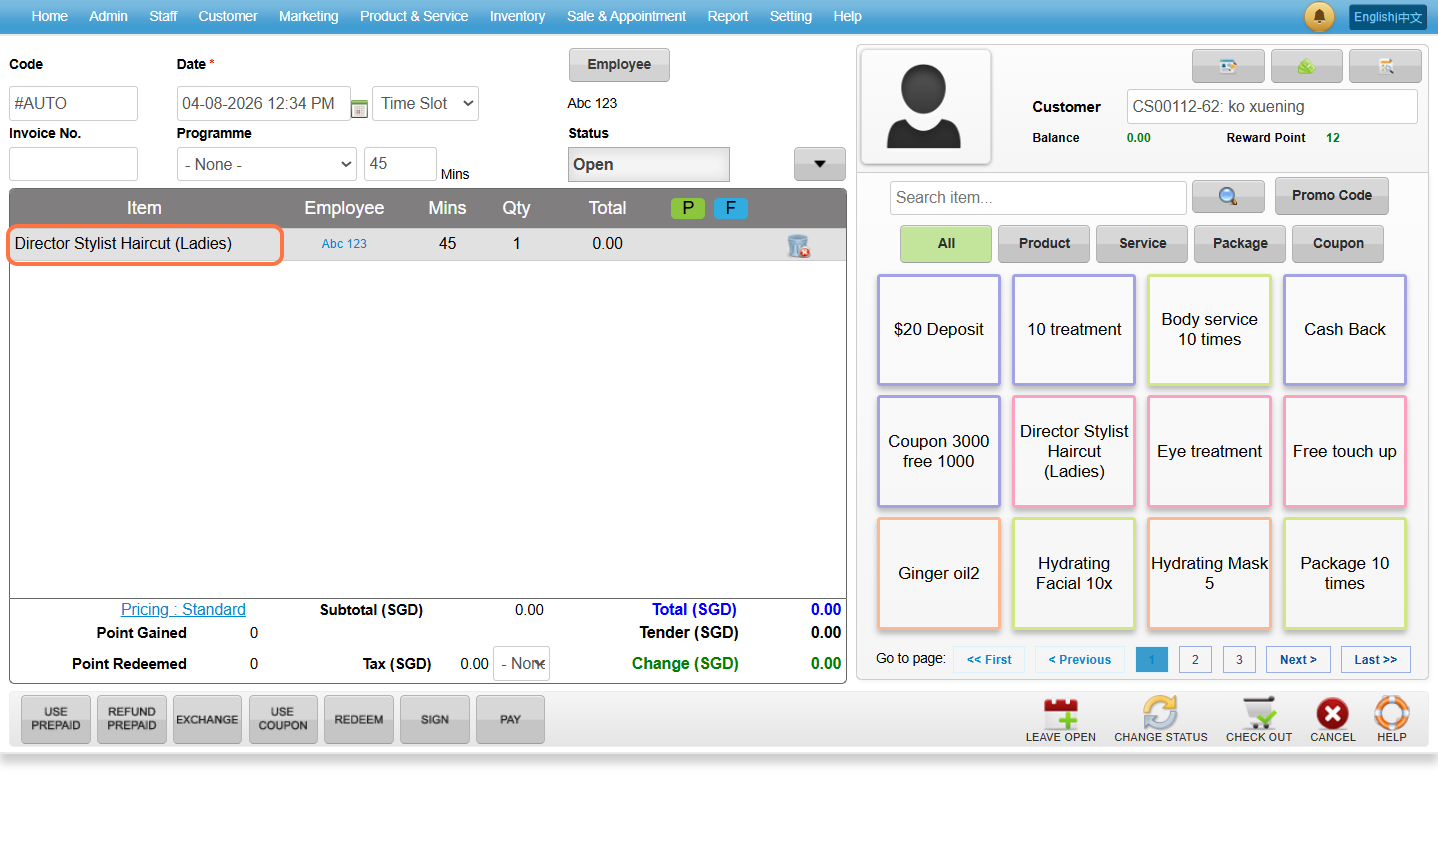Open the Pricing : Standard link

click(x=183, y=610)
